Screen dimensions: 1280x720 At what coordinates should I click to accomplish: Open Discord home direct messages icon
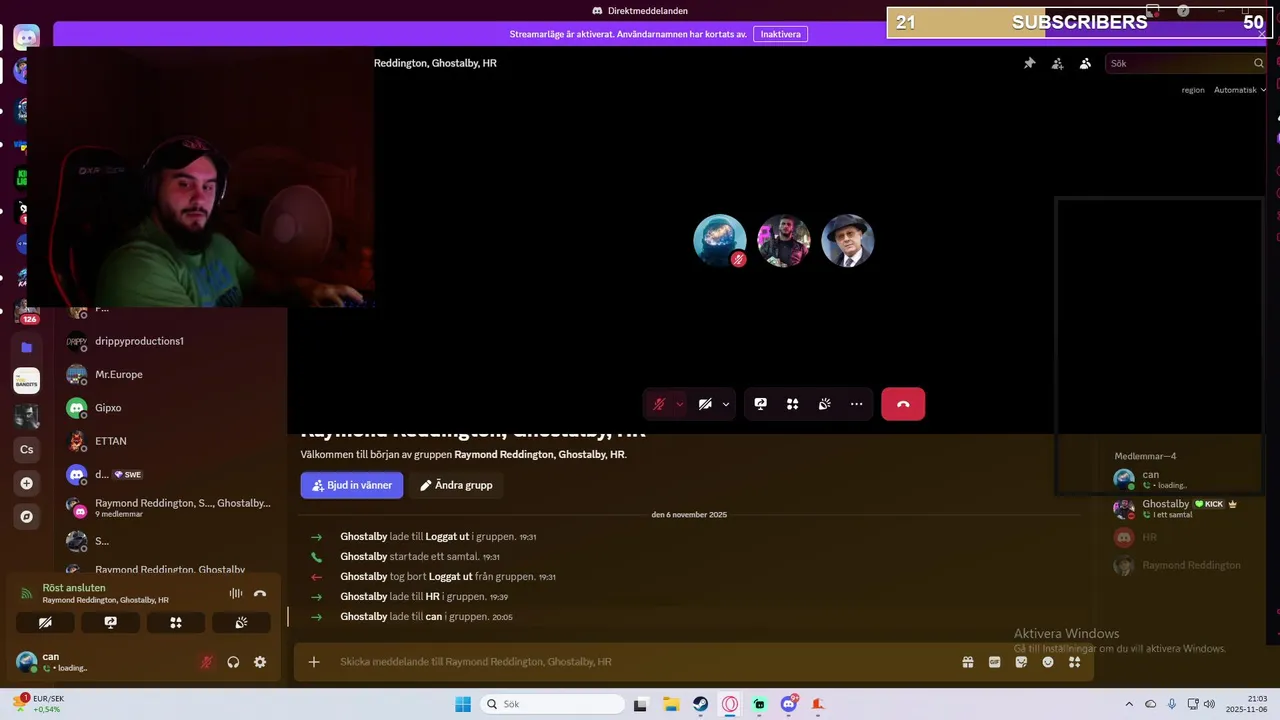click(x=26, y=37)
